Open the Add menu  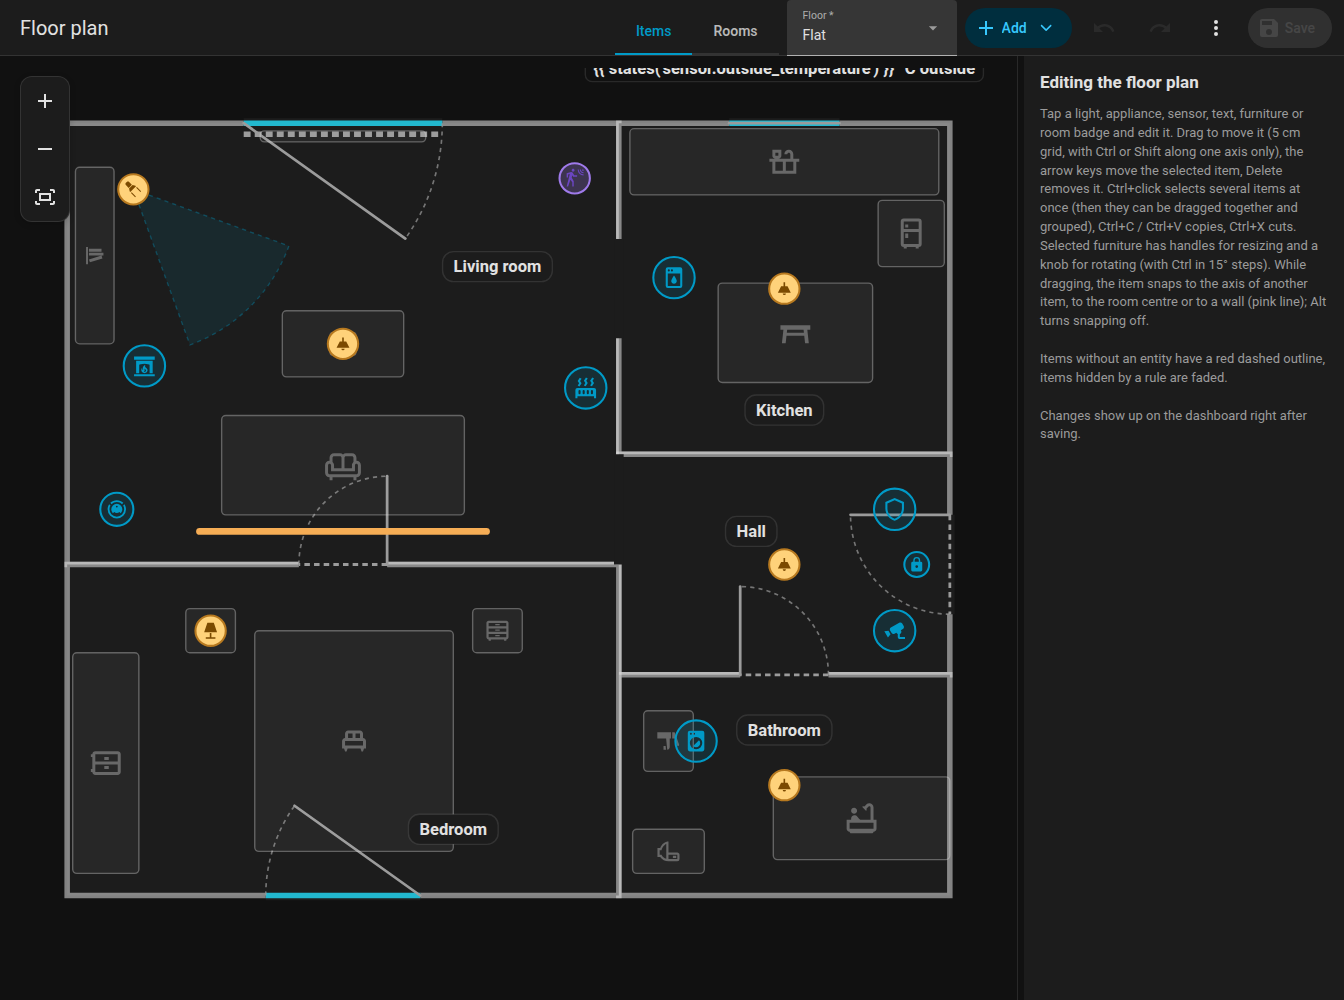pos(1018,28)
